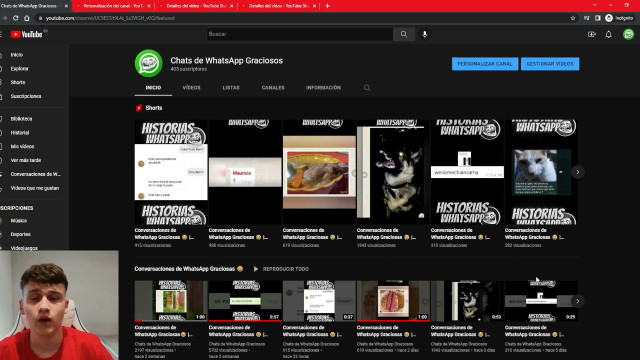This screenshot has width=640, height=360.
Task: Open playlist video with 0:29 duration
Action: 541,301
